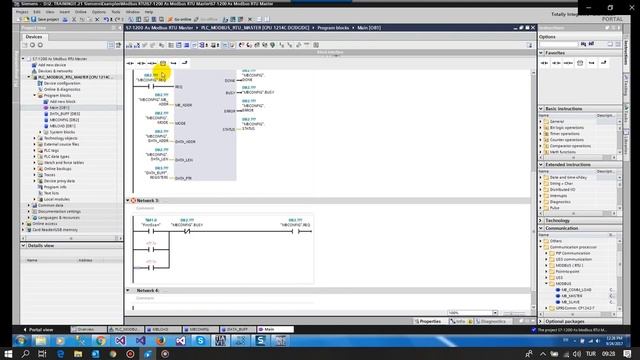Click the instructions search input field
The height and width of the screenshot is (360, 640).
(559, 44)
